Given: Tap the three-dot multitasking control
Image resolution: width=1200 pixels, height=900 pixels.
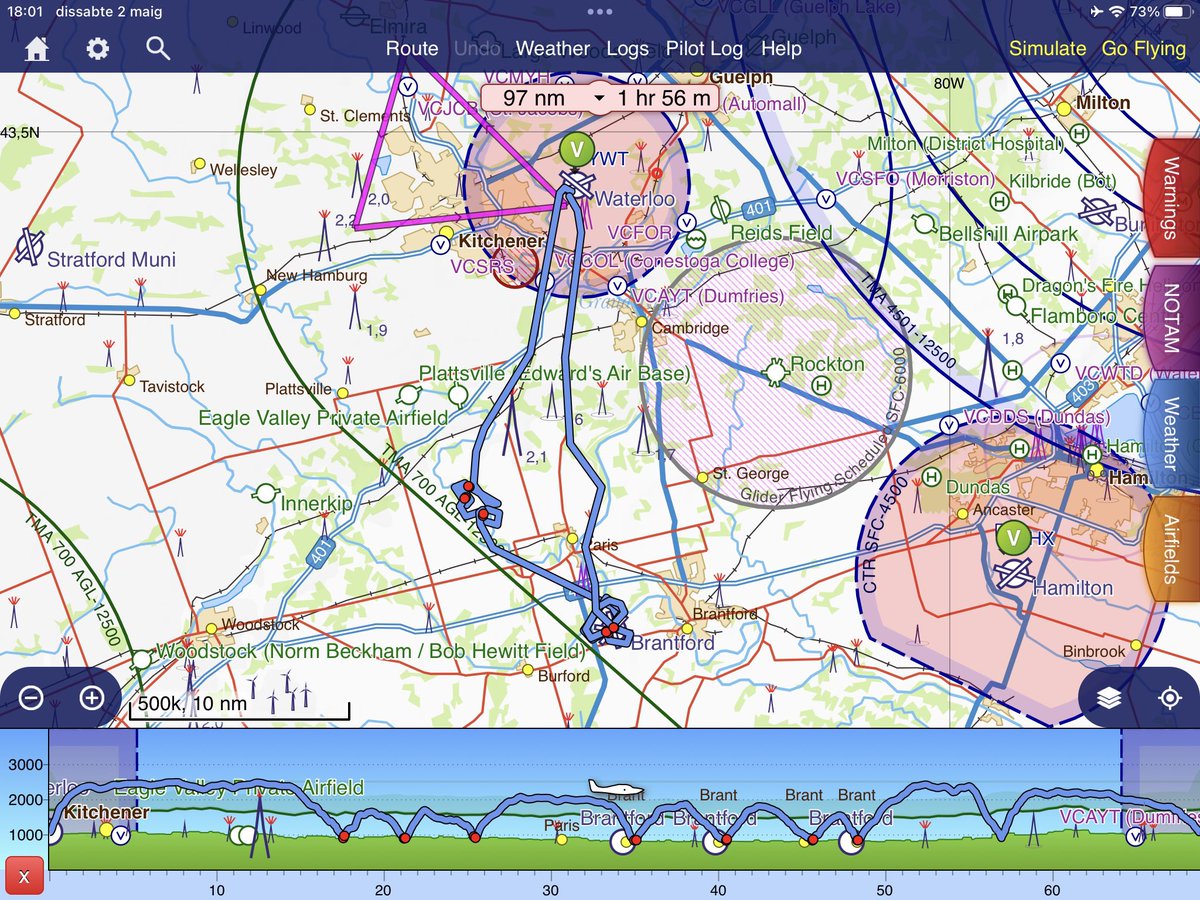Looking at the screenshot, I should 600,11.
